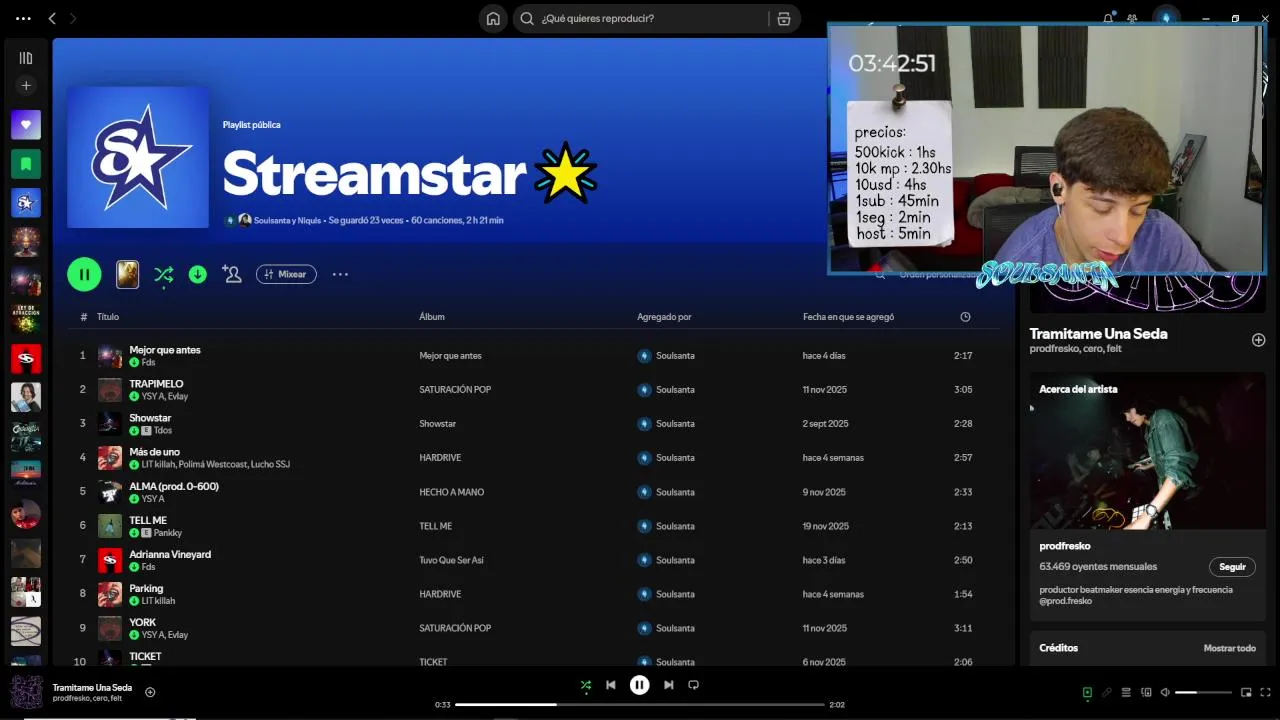1280x720 pixels.
Task: Toggle shuffle in the player bar
Action: click(x=586, y=685)
